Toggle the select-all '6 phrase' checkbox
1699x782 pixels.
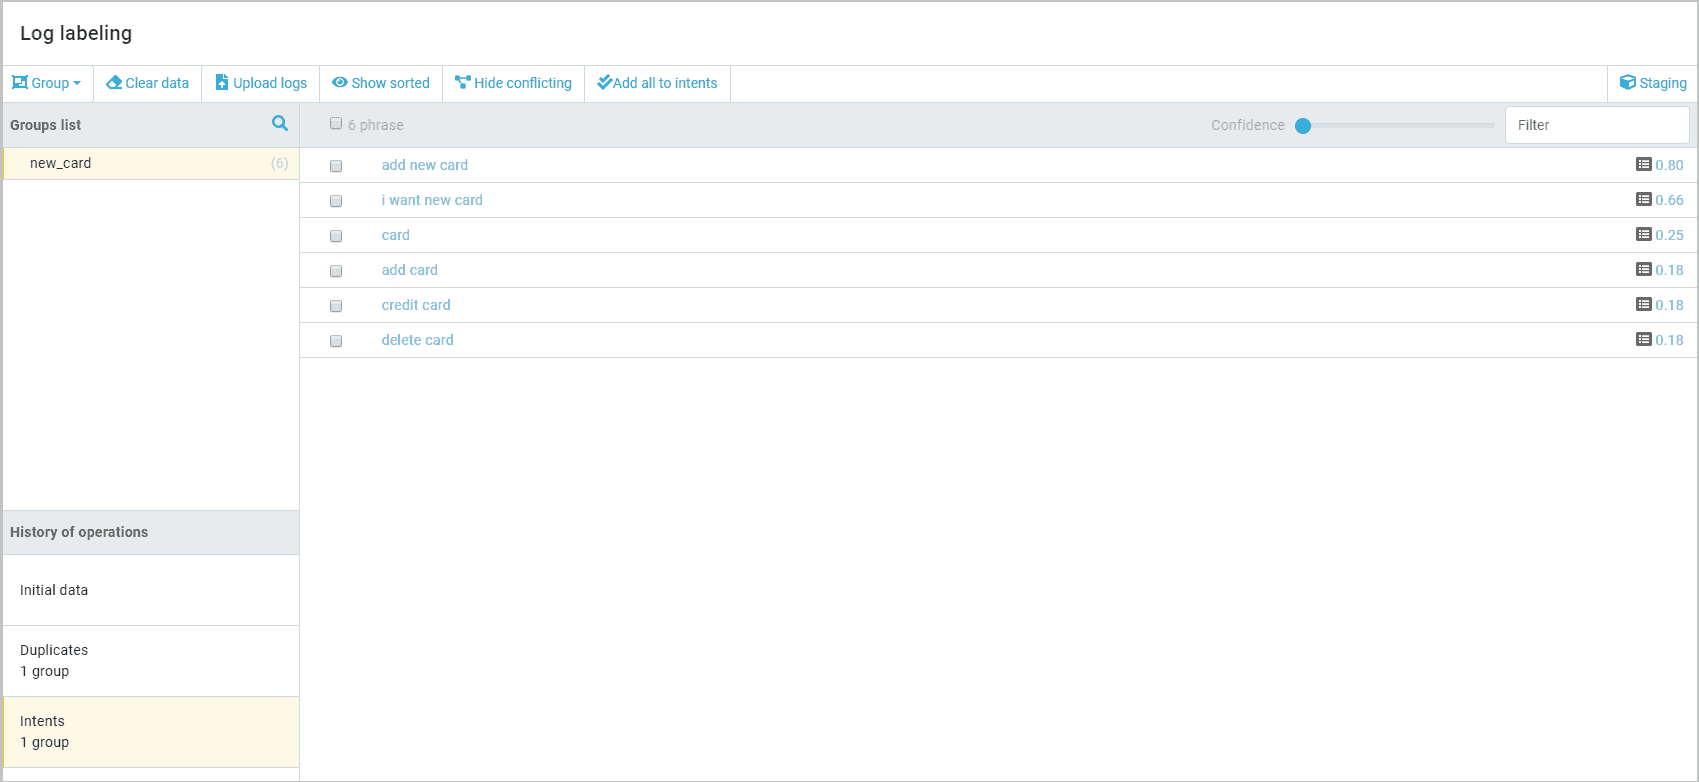coord(336,124)
